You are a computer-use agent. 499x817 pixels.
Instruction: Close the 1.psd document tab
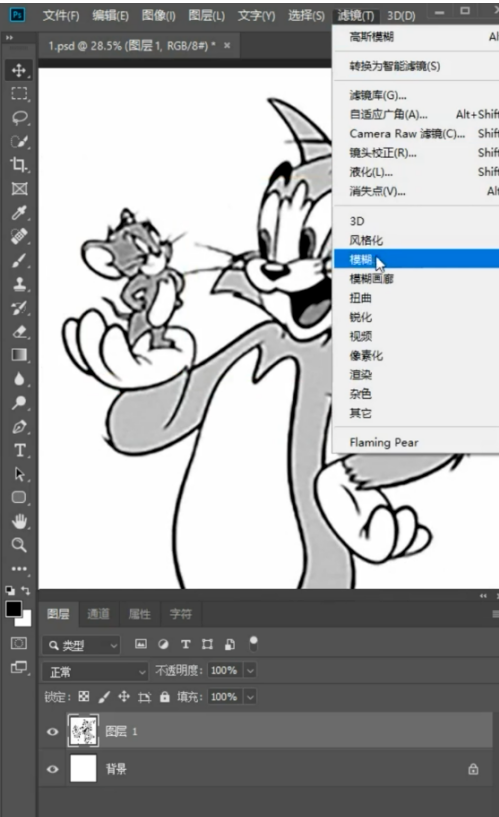point(227,45)
